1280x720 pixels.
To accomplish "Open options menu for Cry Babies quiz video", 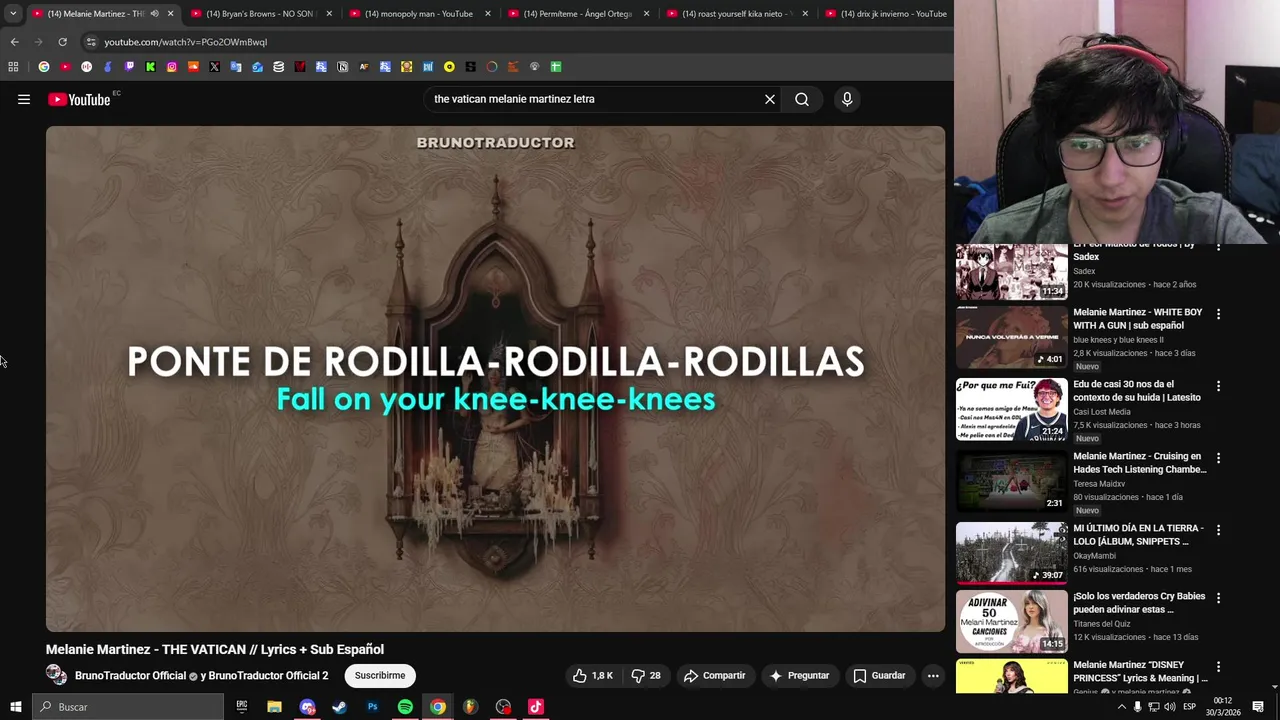I will [1218, 598].
